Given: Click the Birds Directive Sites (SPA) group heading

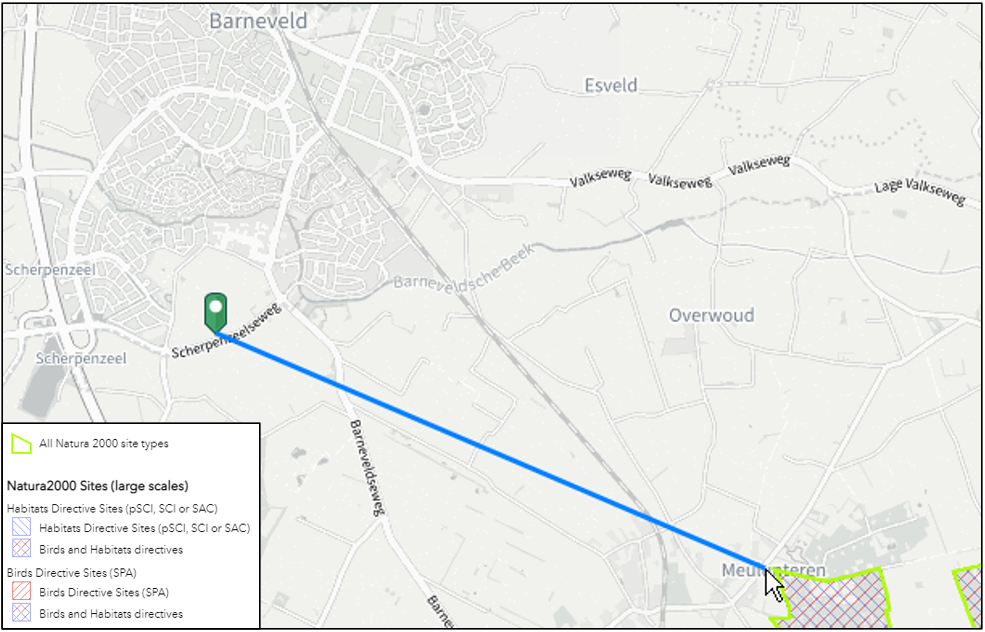Looking at the screenshot, I should coord(72,572).
